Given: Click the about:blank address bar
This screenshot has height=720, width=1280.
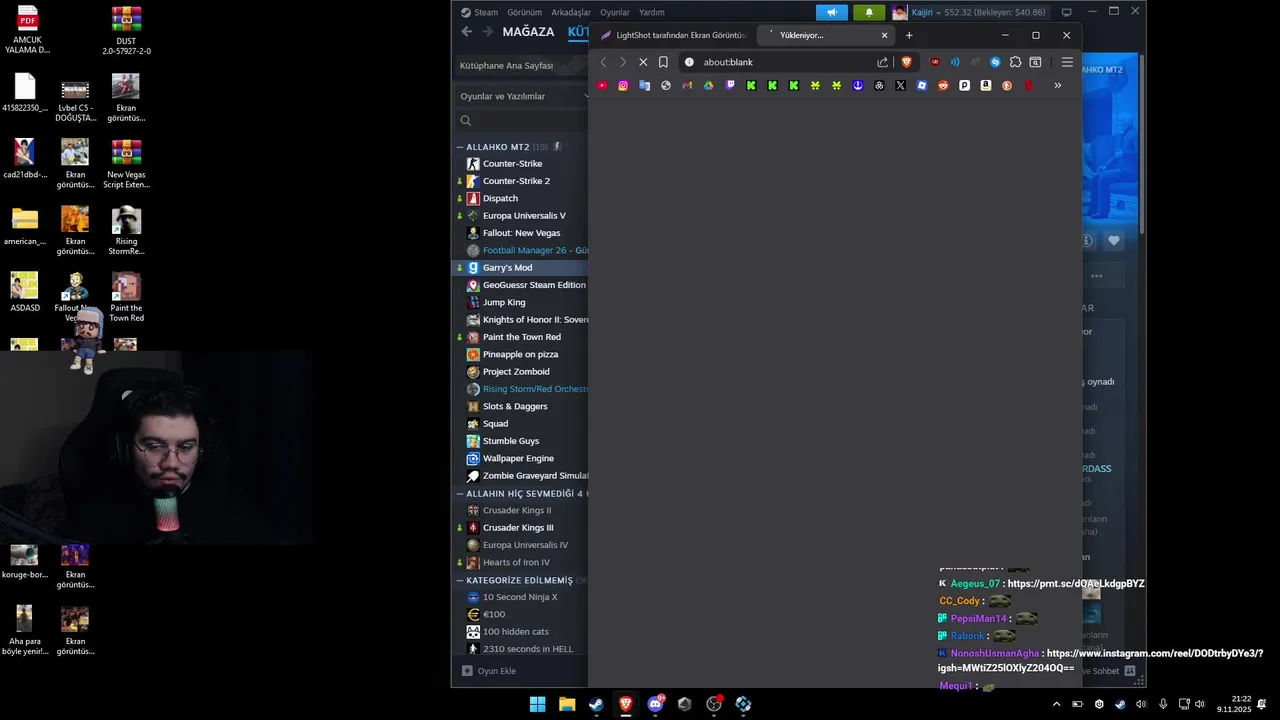Looking at the screenshot, I should pos(780,62).
